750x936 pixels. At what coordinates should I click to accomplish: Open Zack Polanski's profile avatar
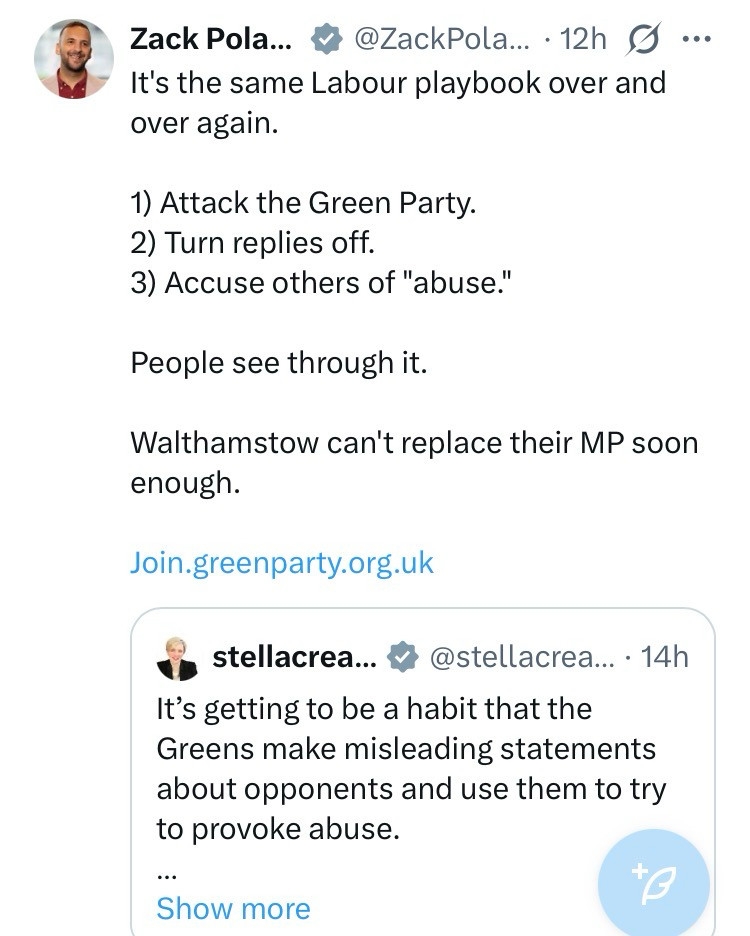74,58
